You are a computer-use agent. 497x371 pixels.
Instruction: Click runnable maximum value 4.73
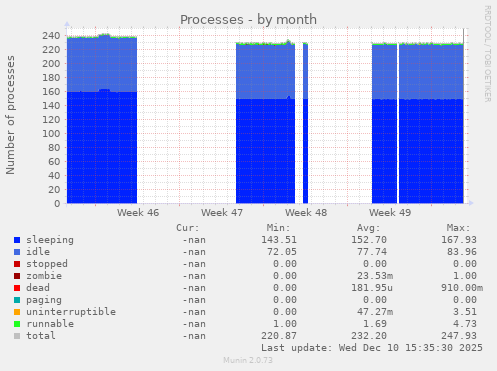pyautogui.click(x=465, y=324)
